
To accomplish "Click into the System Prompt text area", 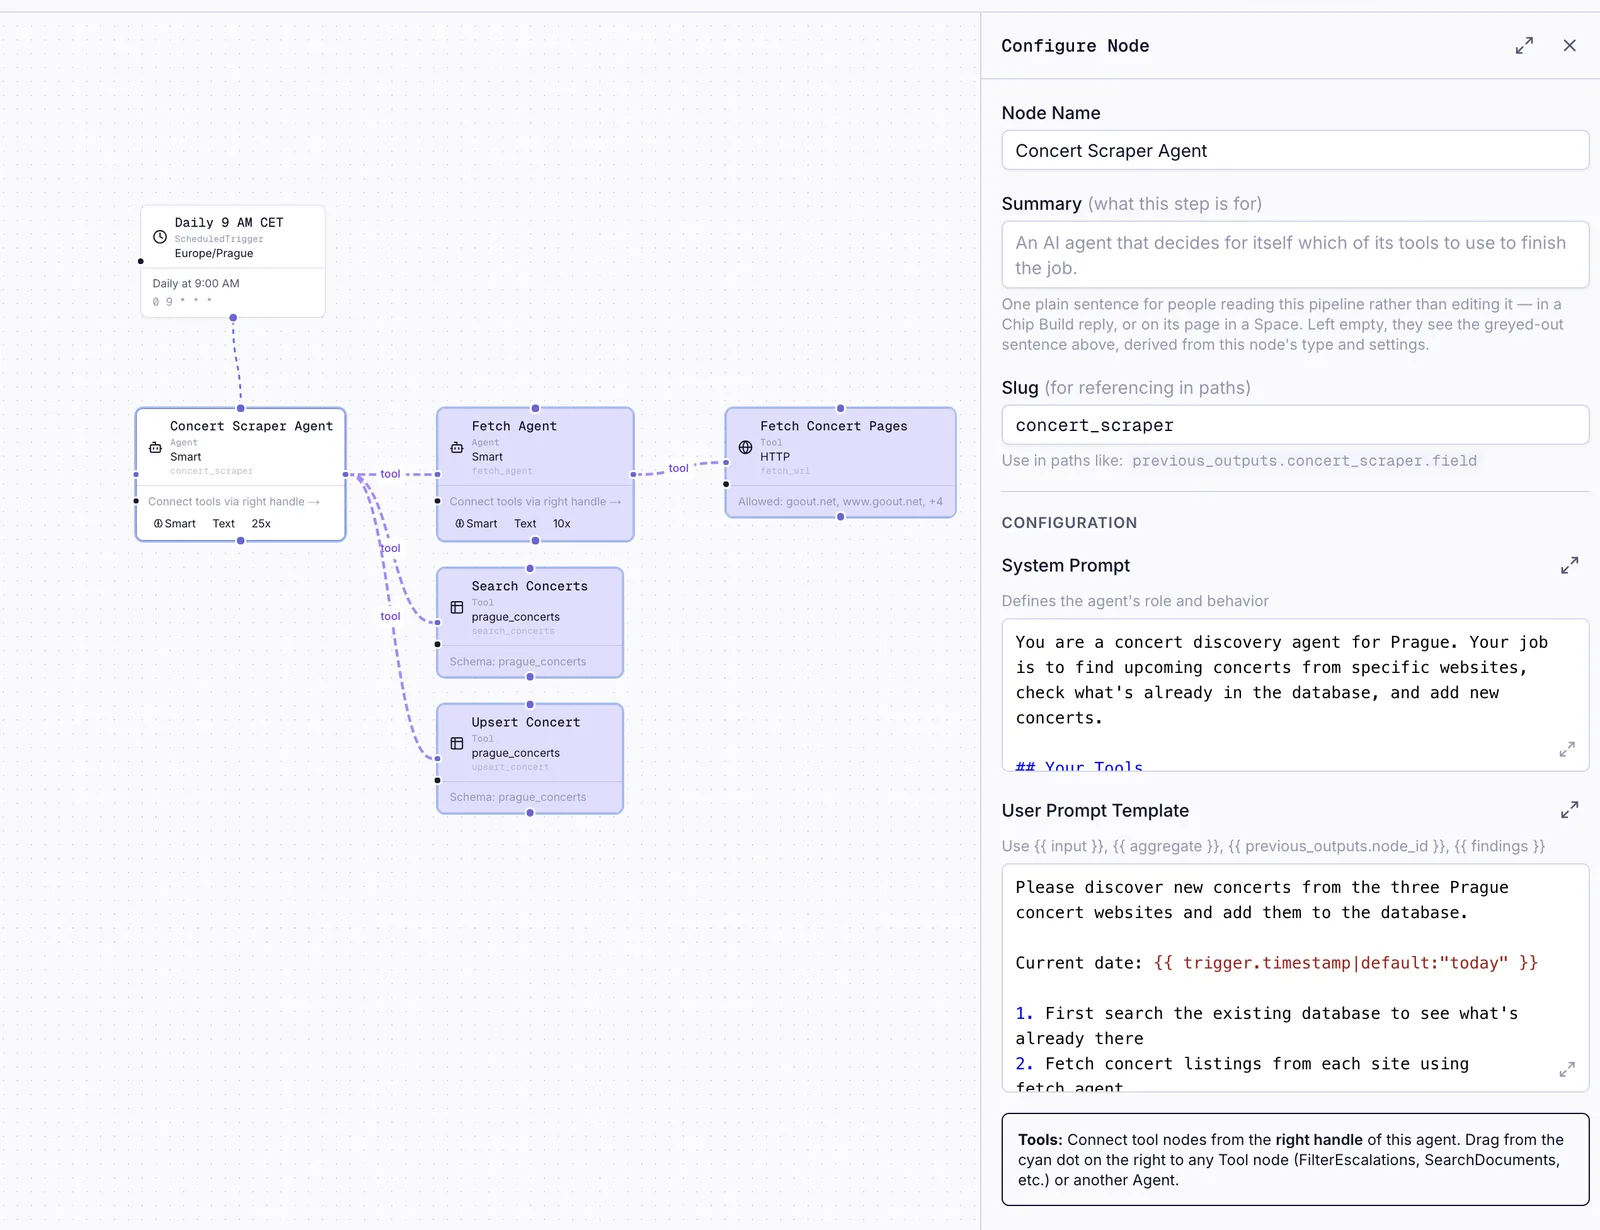I will point(1295,695).
